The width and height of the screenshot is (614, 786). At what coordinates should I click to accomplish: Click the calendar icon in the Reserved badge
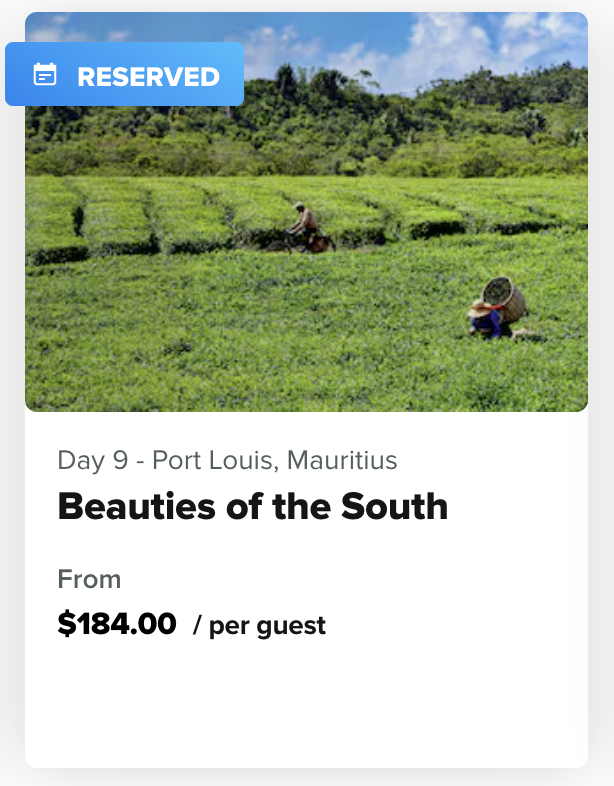(45, 75)
